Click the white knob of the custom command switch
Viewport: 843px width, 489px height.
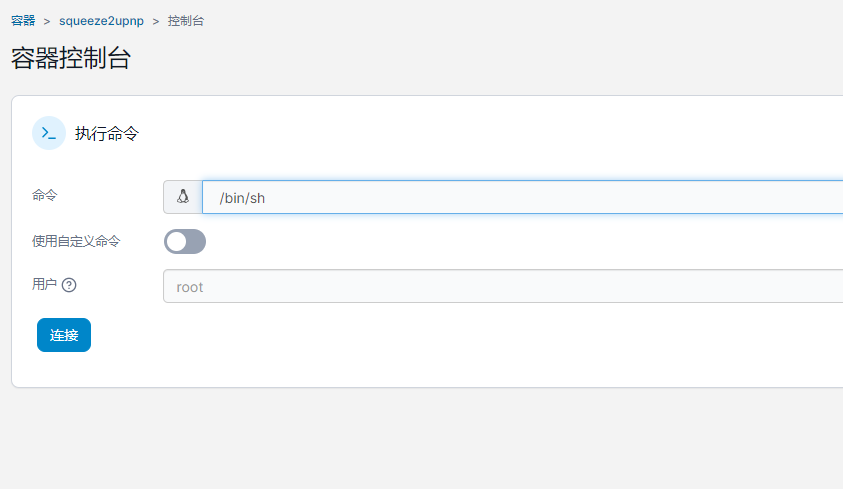[176, 242]
